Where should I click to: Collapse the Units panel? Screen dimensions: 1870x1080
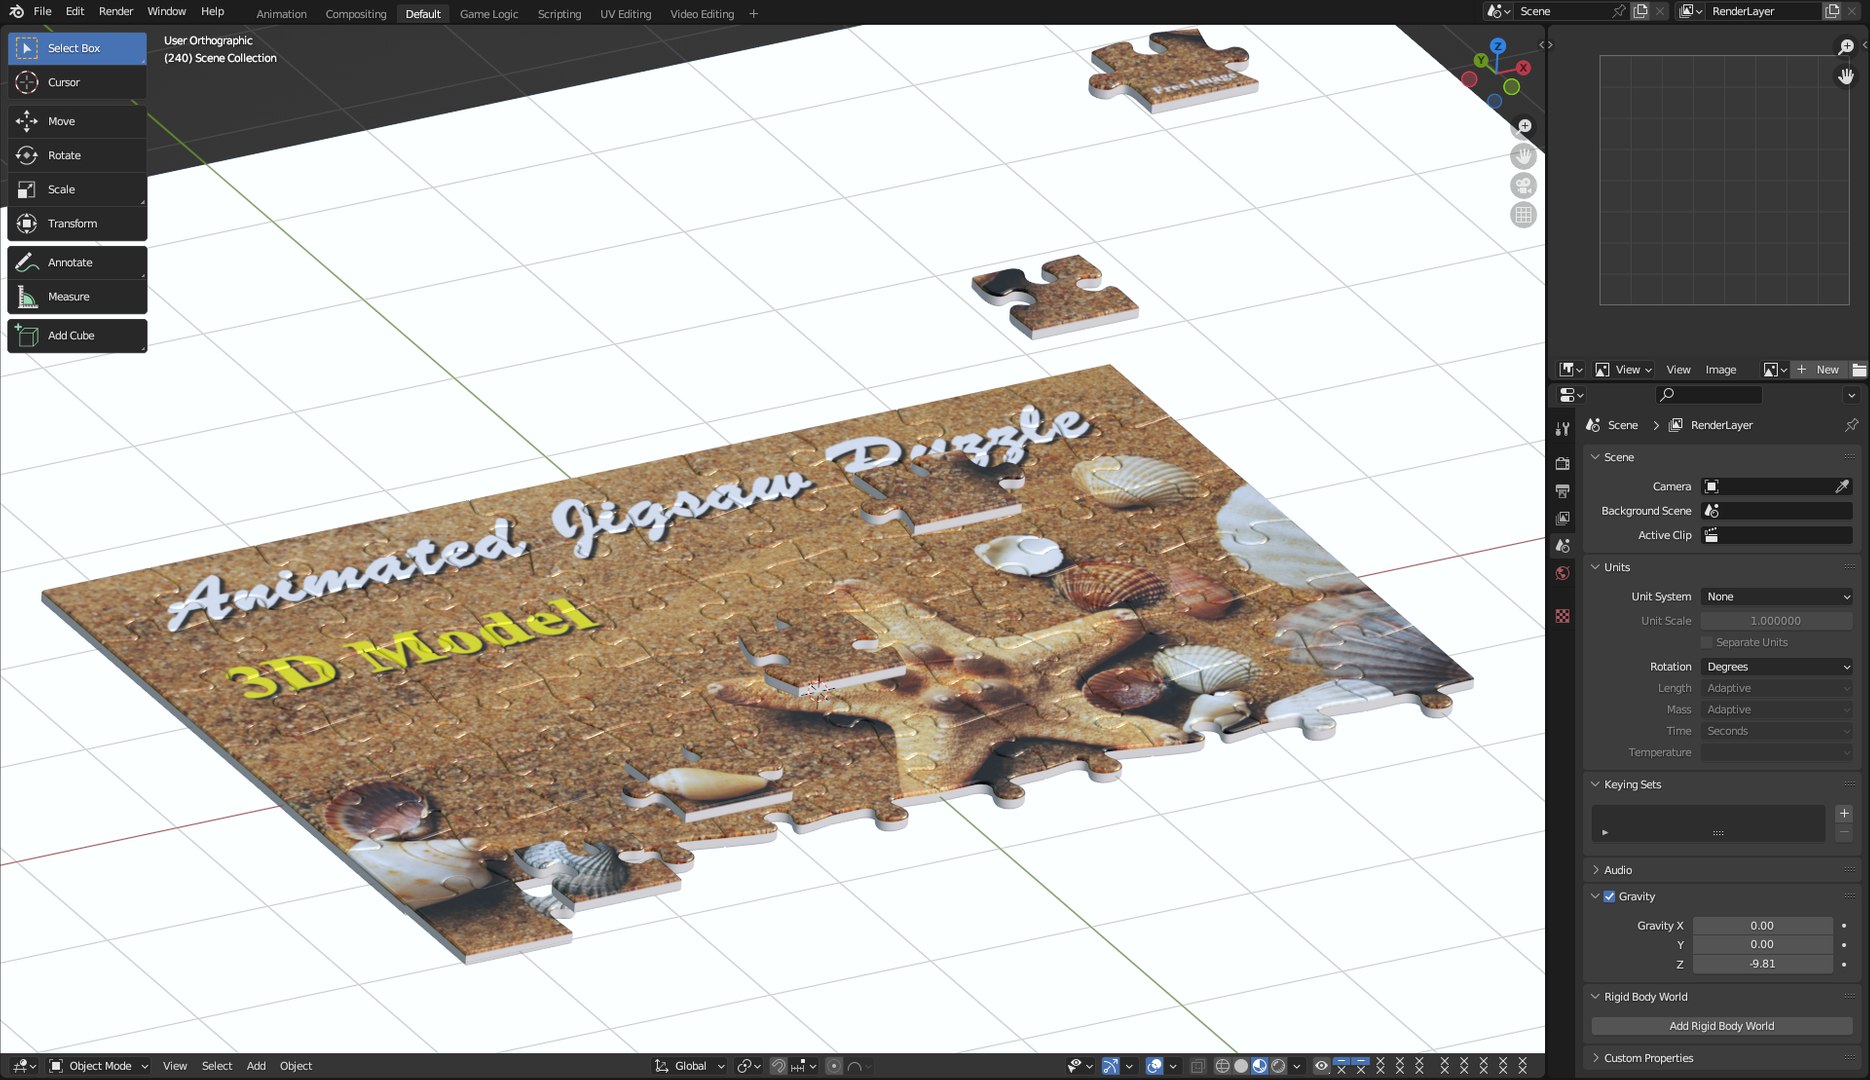(1617, 567)
